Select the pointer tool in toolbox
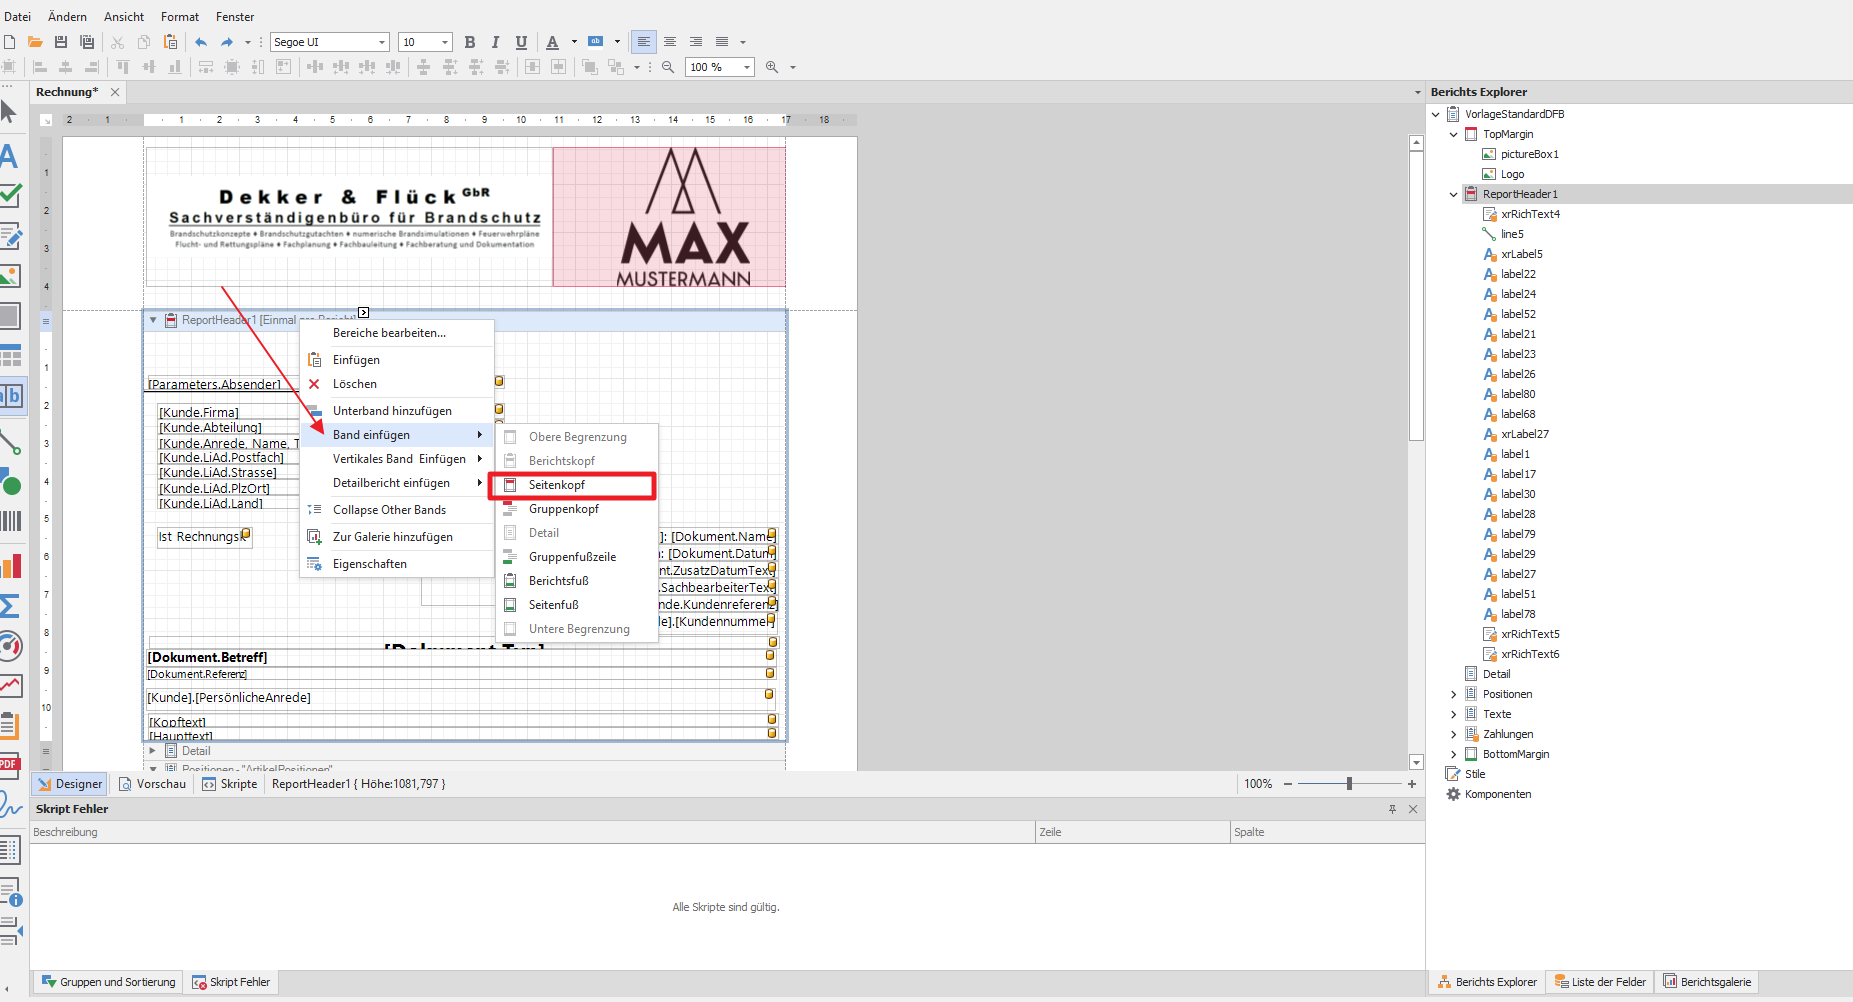 [x=10, y=111]
